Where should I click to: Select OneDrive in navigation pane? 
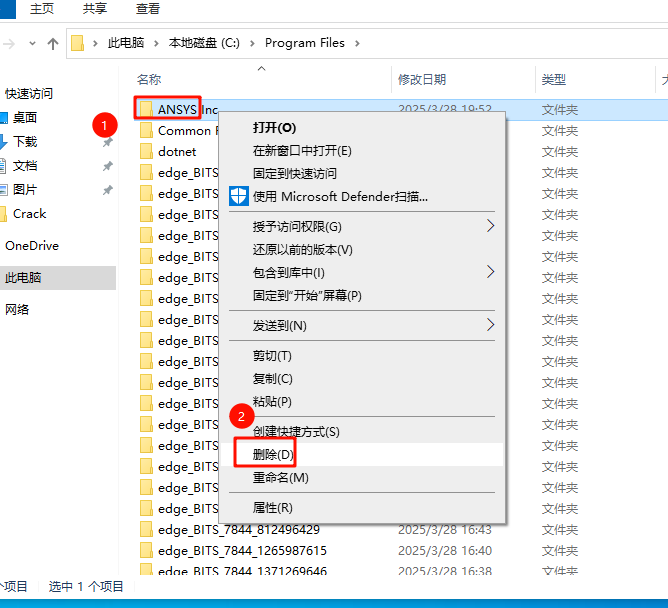click(x=32, y=246)
